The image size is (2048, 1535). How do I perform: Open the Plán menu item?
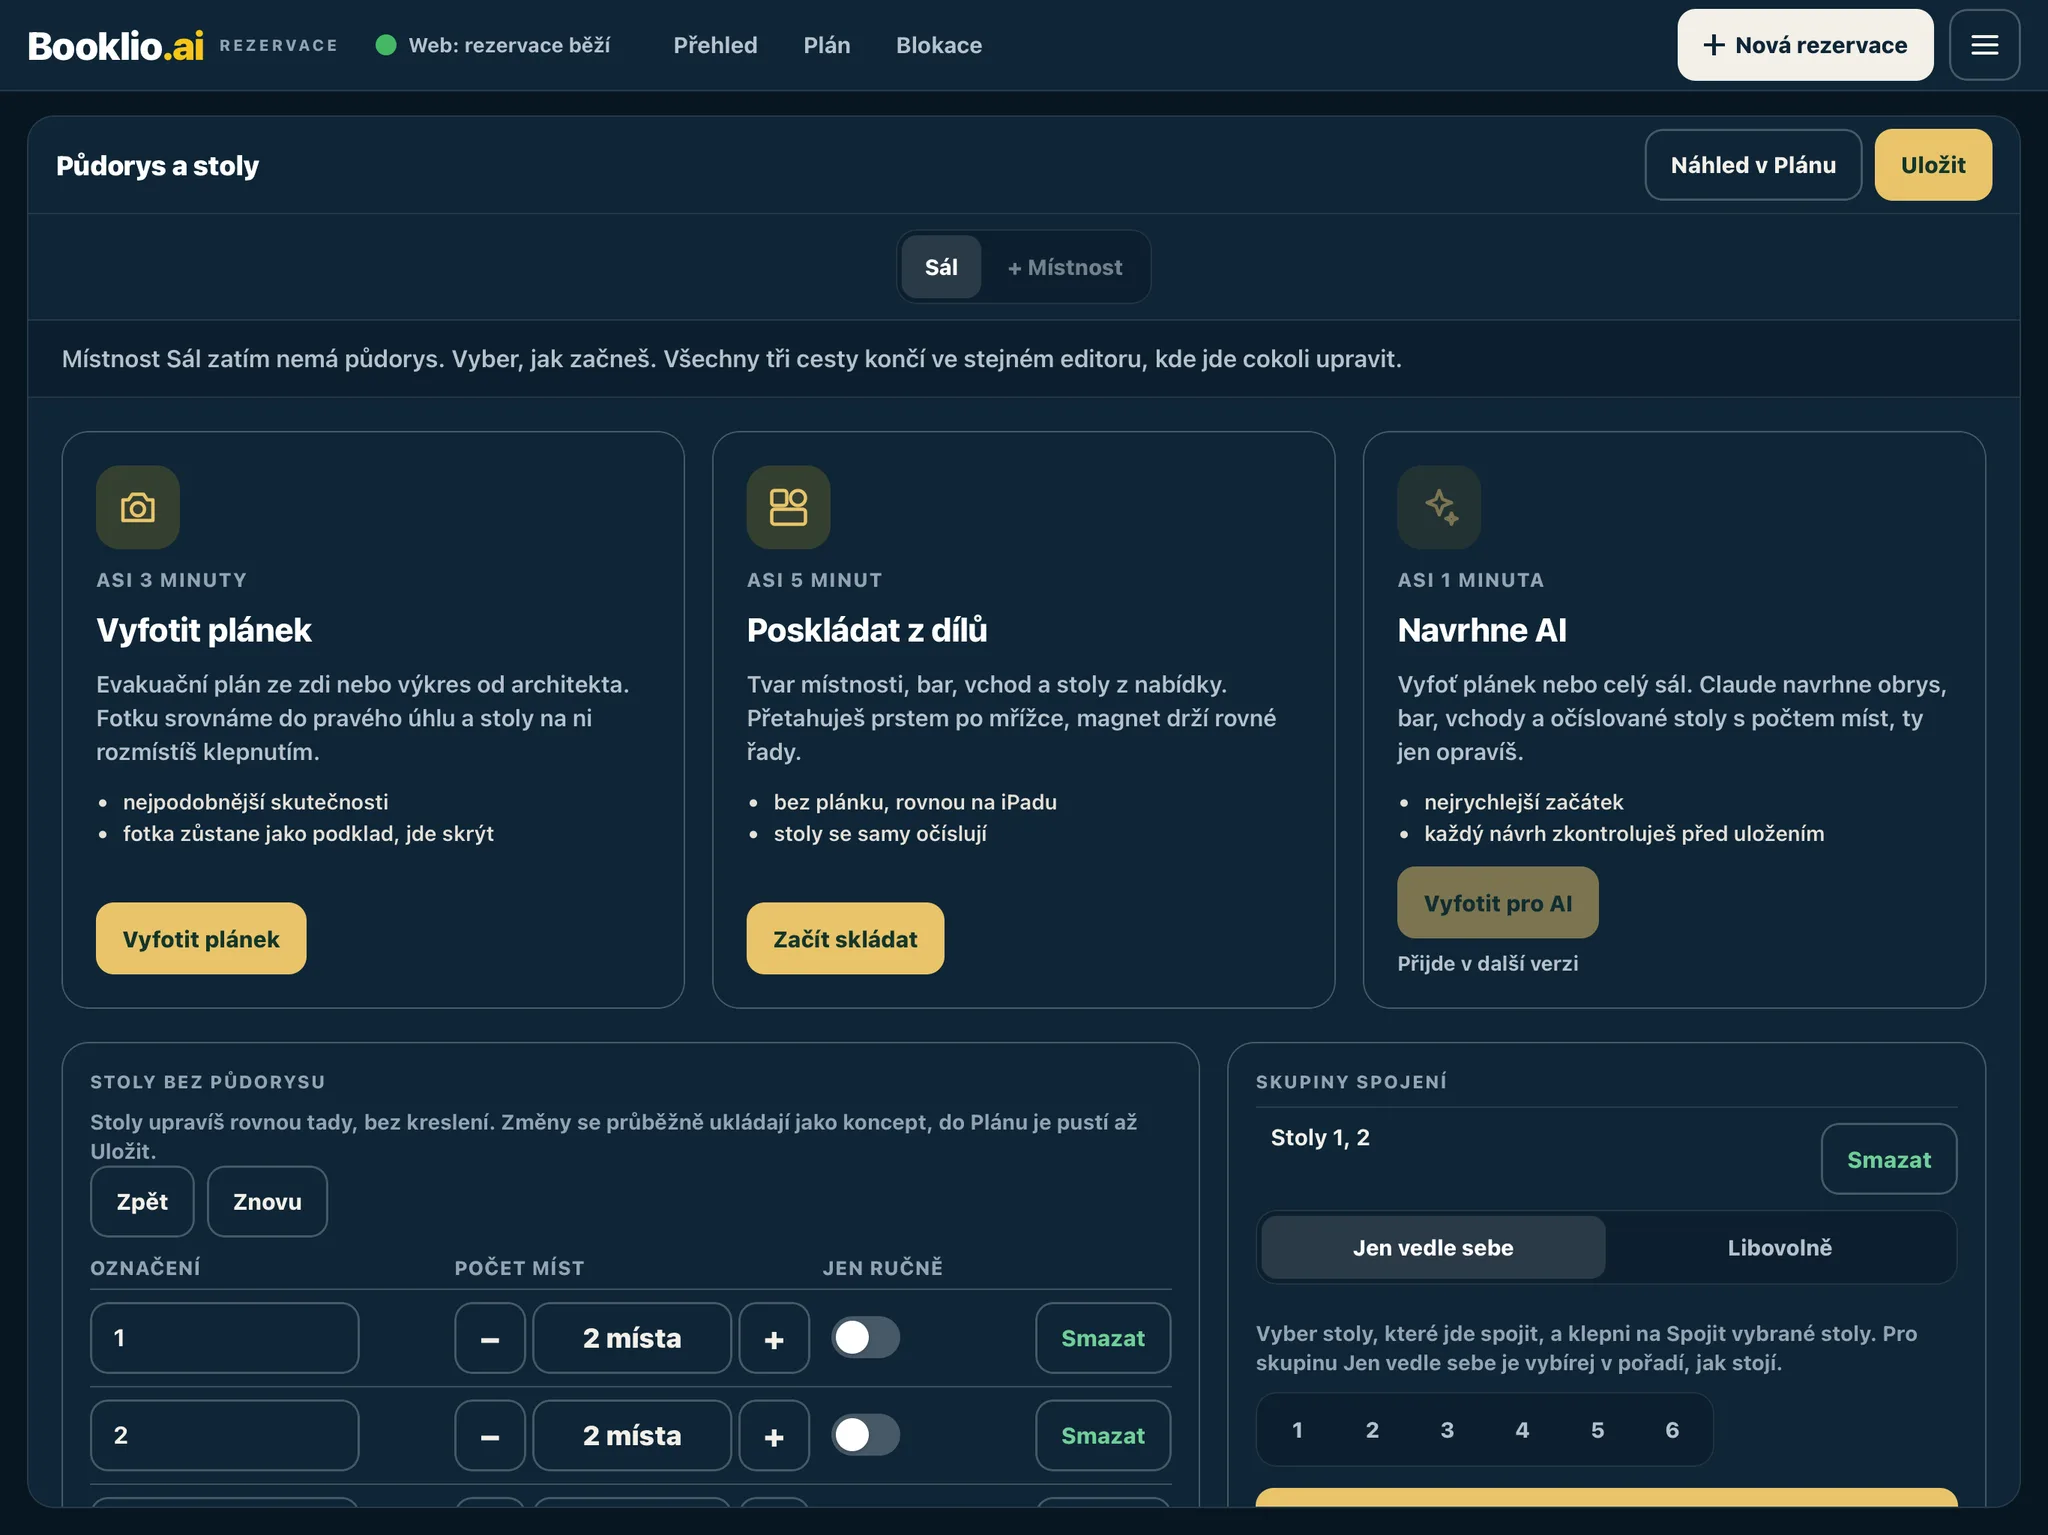(x=827, y=45)
